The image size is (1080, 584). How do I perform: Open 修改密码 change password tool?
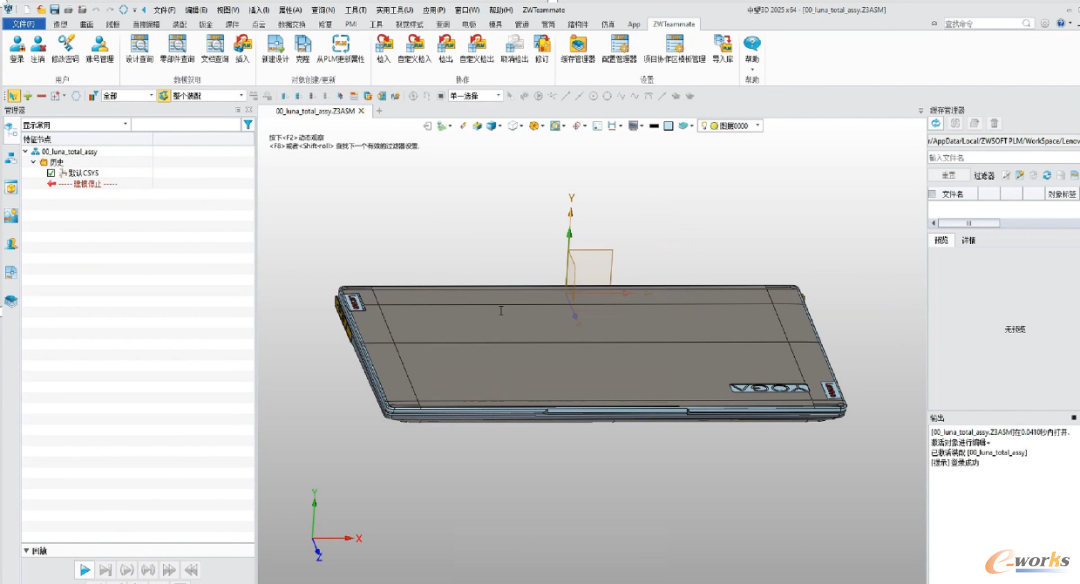(x=65, y=49)
